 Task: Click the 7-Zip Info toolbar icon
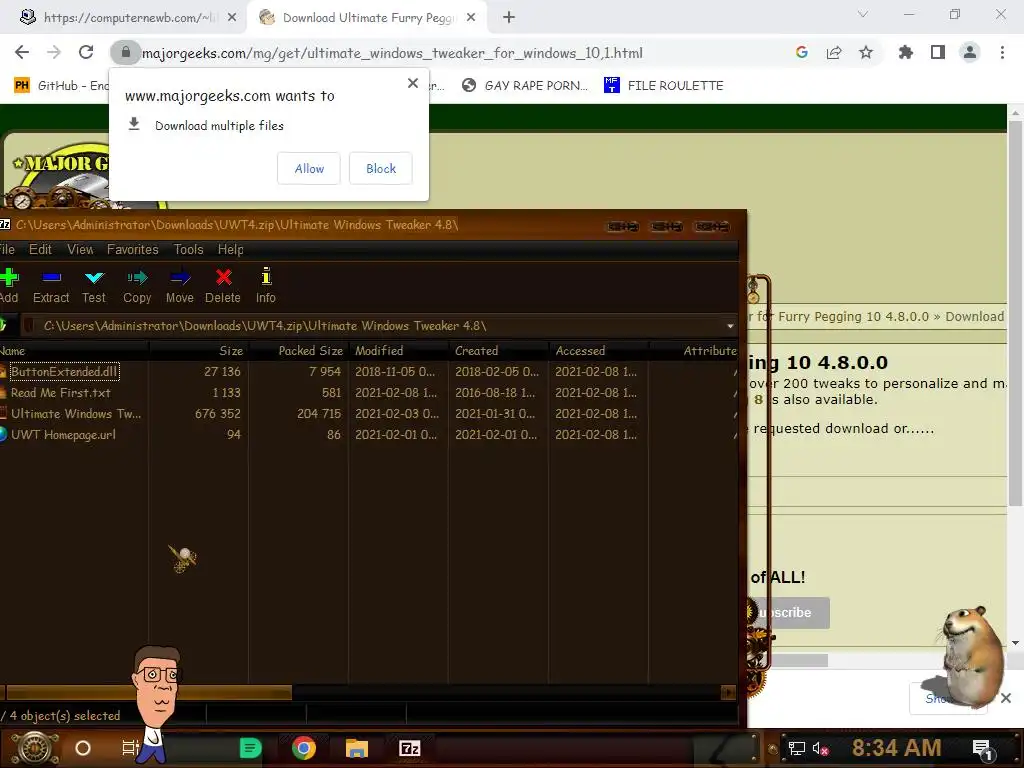click(x=266, y=277)
